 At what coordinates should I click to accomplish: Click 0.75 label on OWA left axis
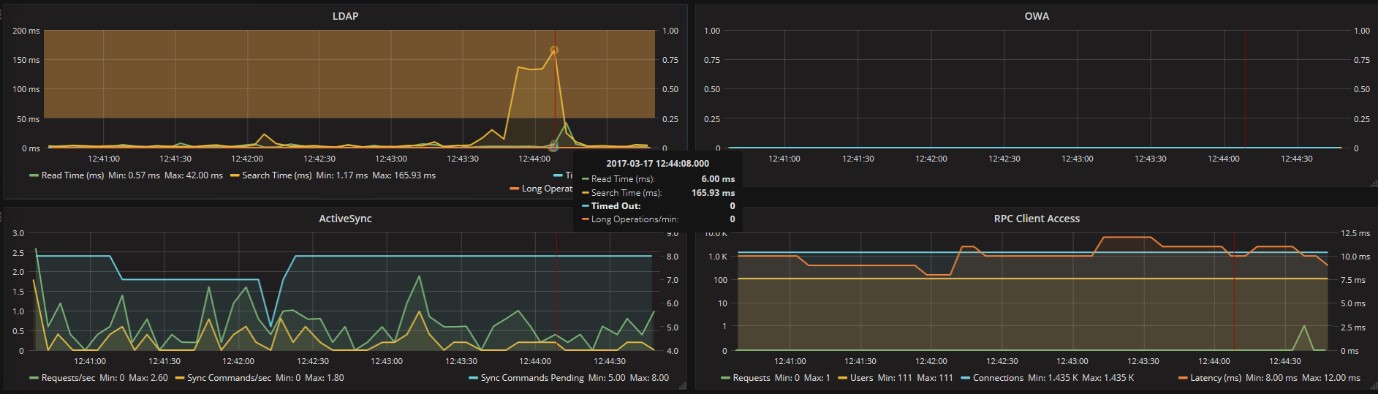coord(713,60)
